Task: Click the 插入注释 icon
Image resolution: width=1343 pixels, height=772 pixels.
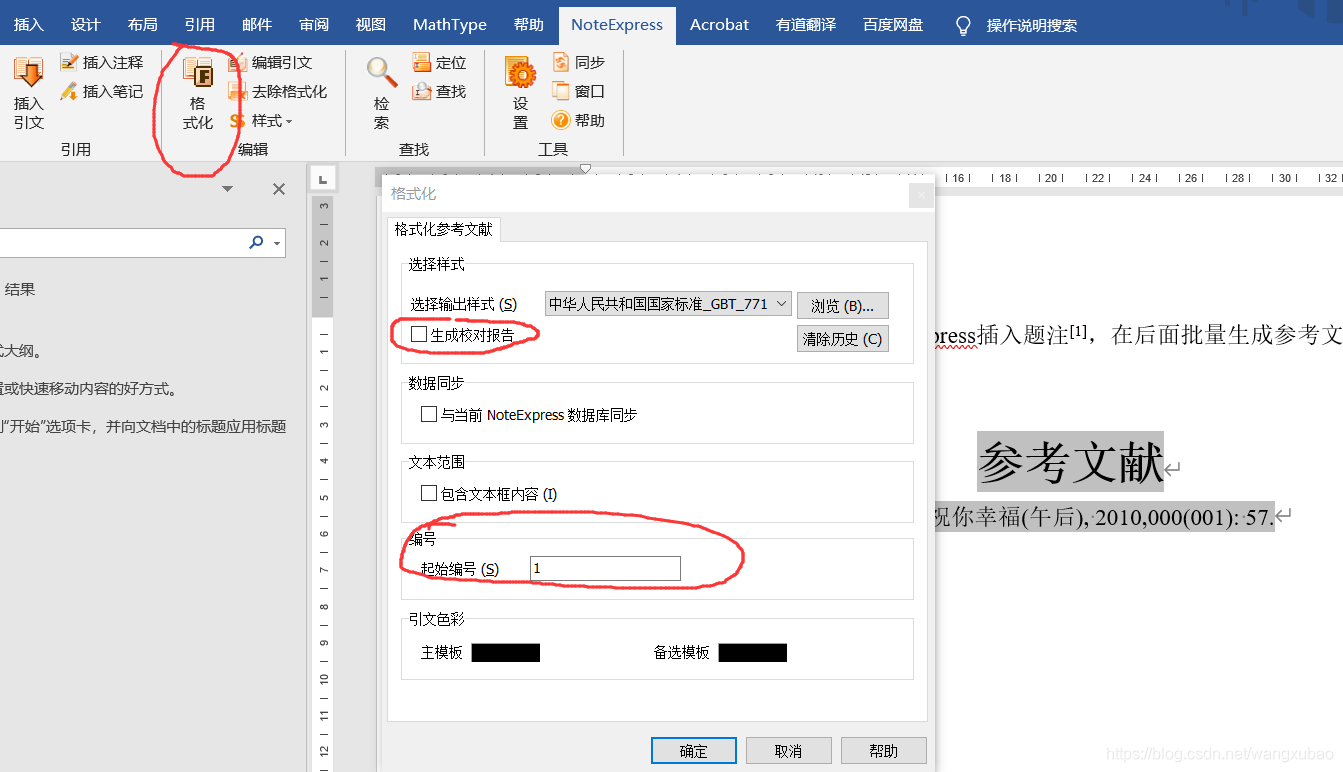Action: (x=69, y=63)
